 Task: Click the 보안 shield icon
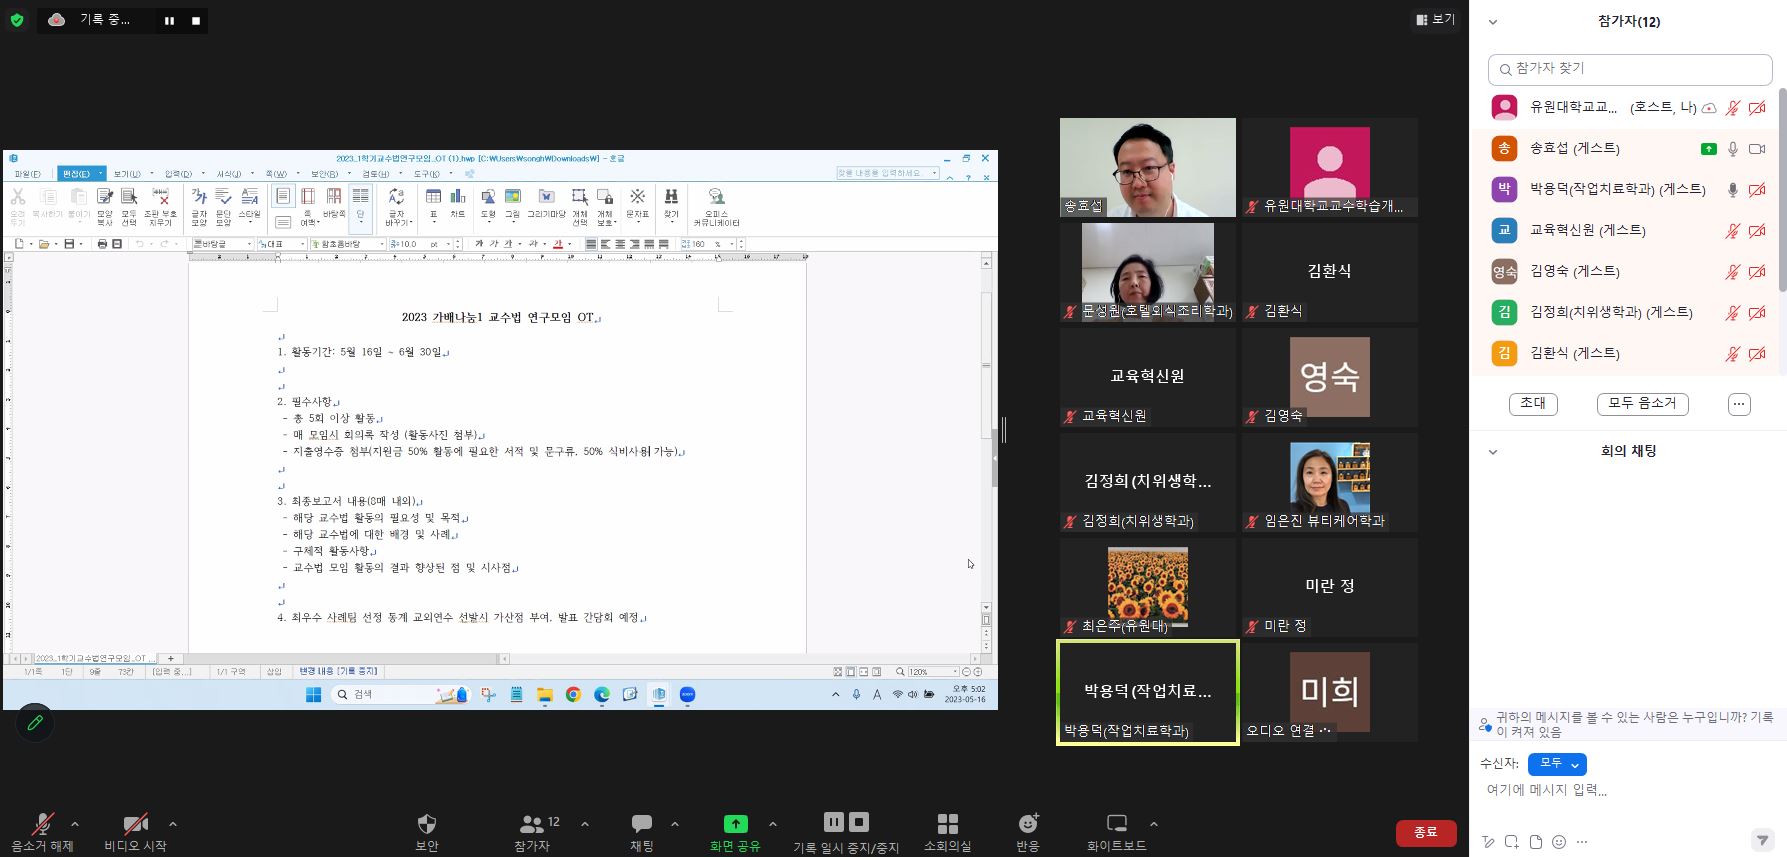tap(427, 824)
